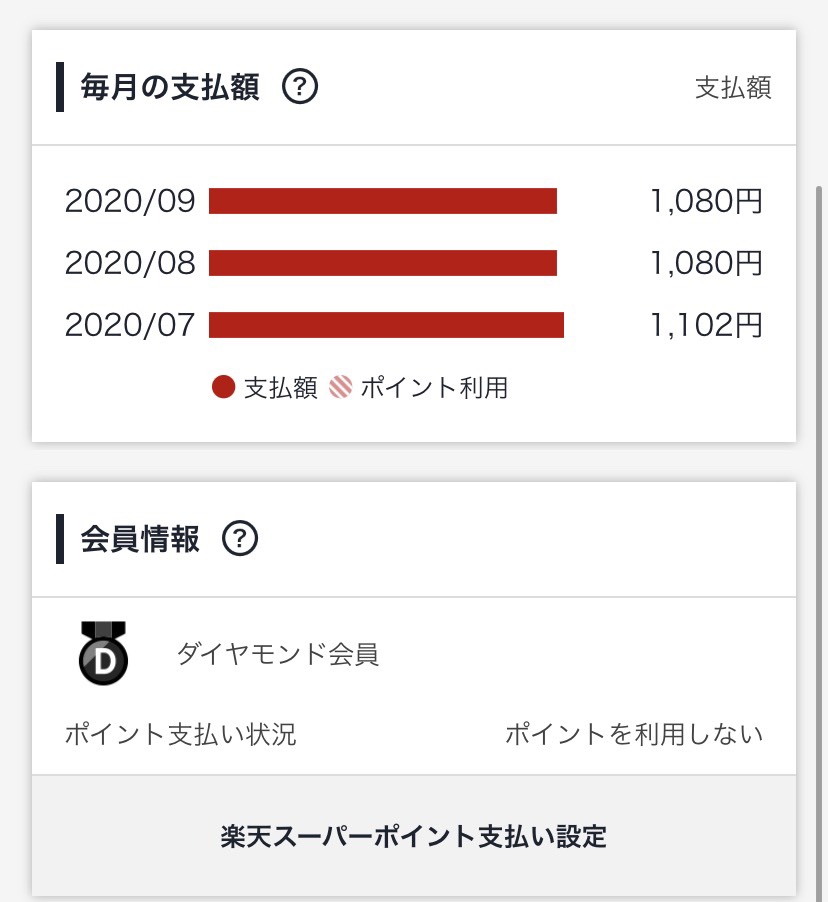Tap the 1,102円 amount for July
The height and width of the screenshot is (902, 828).
pyautogui.click(x=706, y=325)
